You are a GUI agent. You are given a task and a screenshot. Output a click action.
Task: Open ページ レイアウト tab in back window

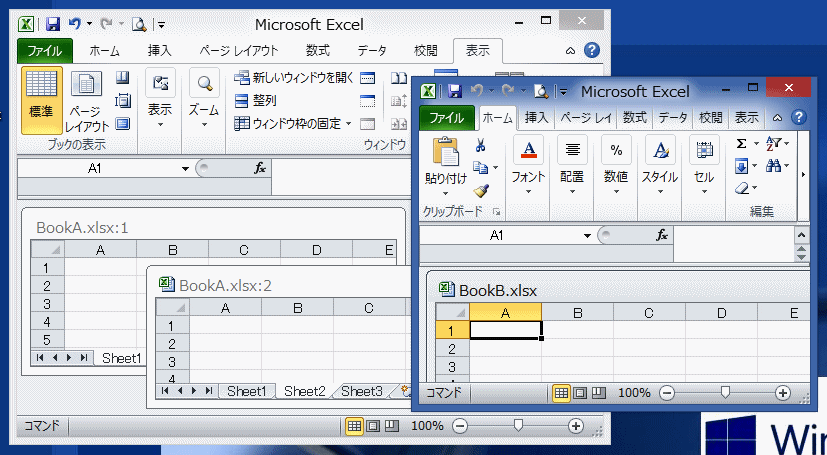(238, 51)
